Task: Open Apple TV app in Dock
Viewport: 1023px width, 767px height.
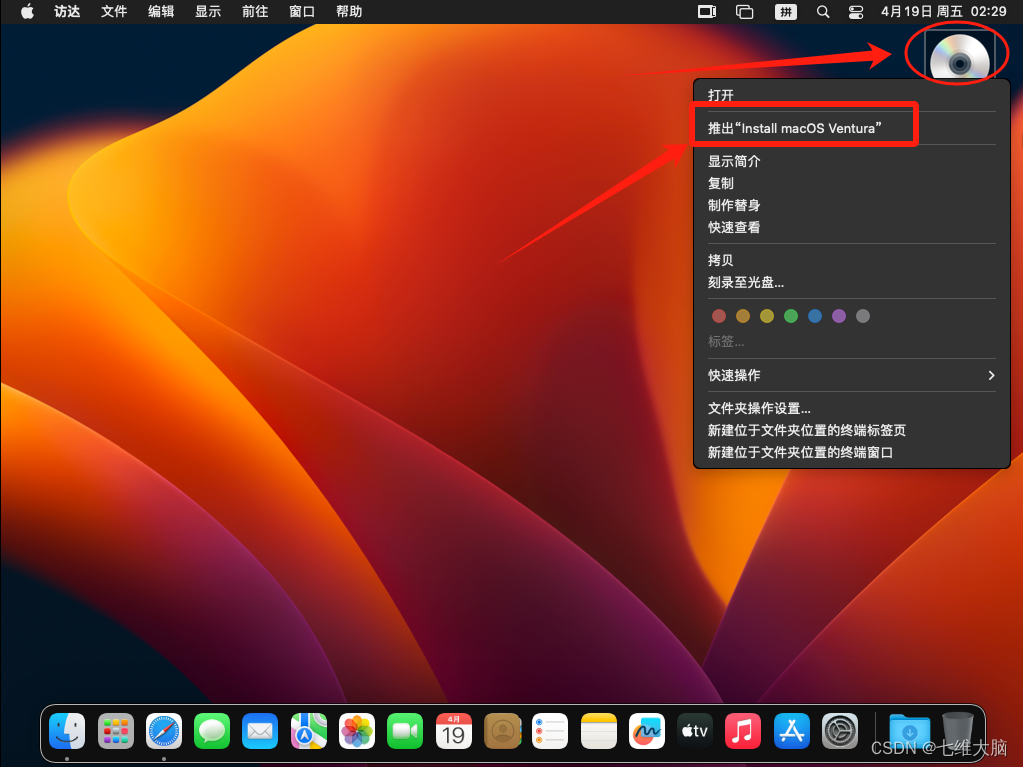Action: tap(695, 731)
